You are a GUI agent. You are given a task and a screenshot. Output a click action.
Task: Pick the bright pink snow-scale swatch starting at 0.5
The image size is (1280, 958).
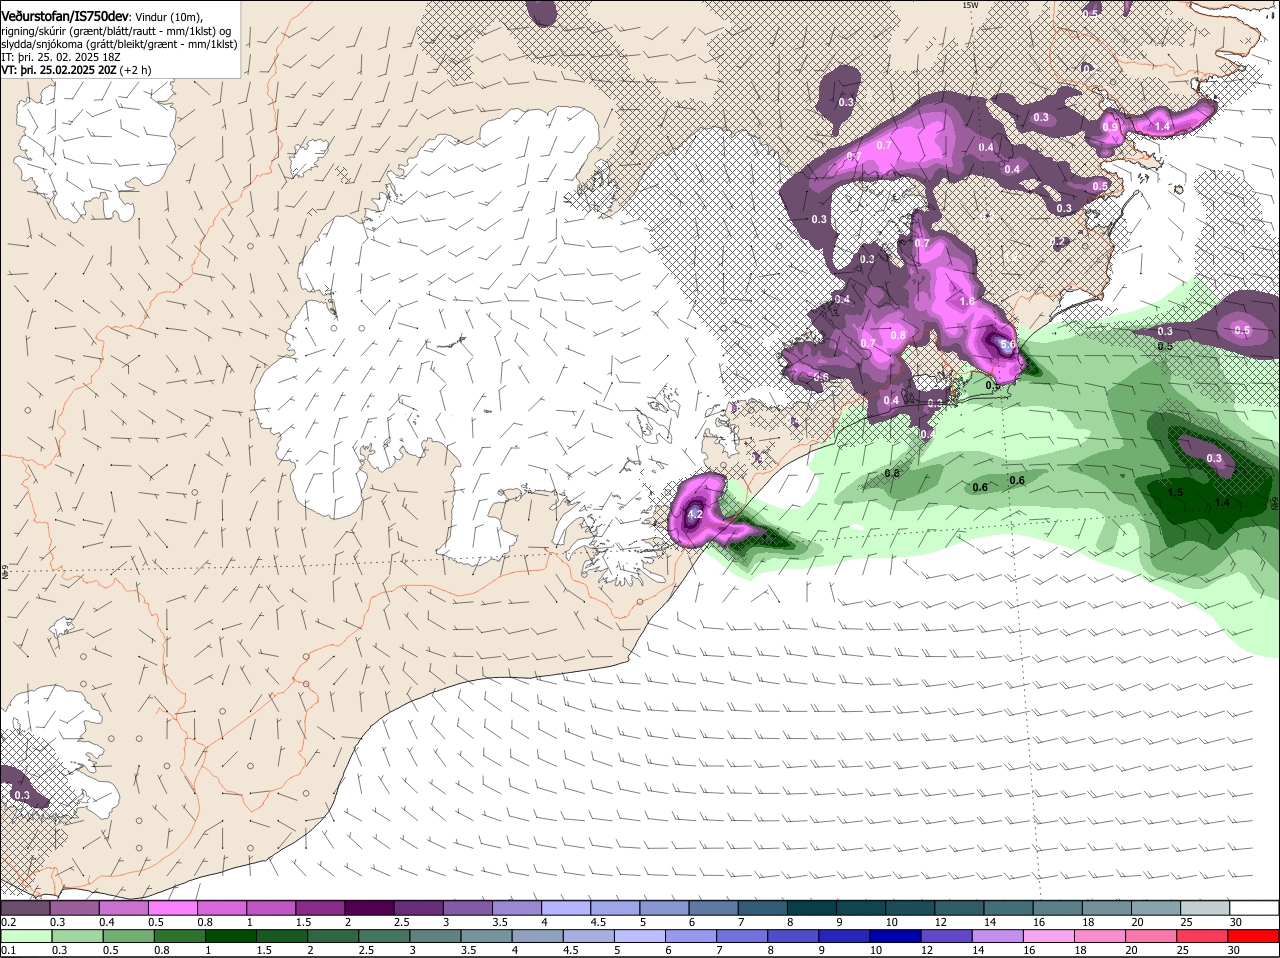[172, 907]
